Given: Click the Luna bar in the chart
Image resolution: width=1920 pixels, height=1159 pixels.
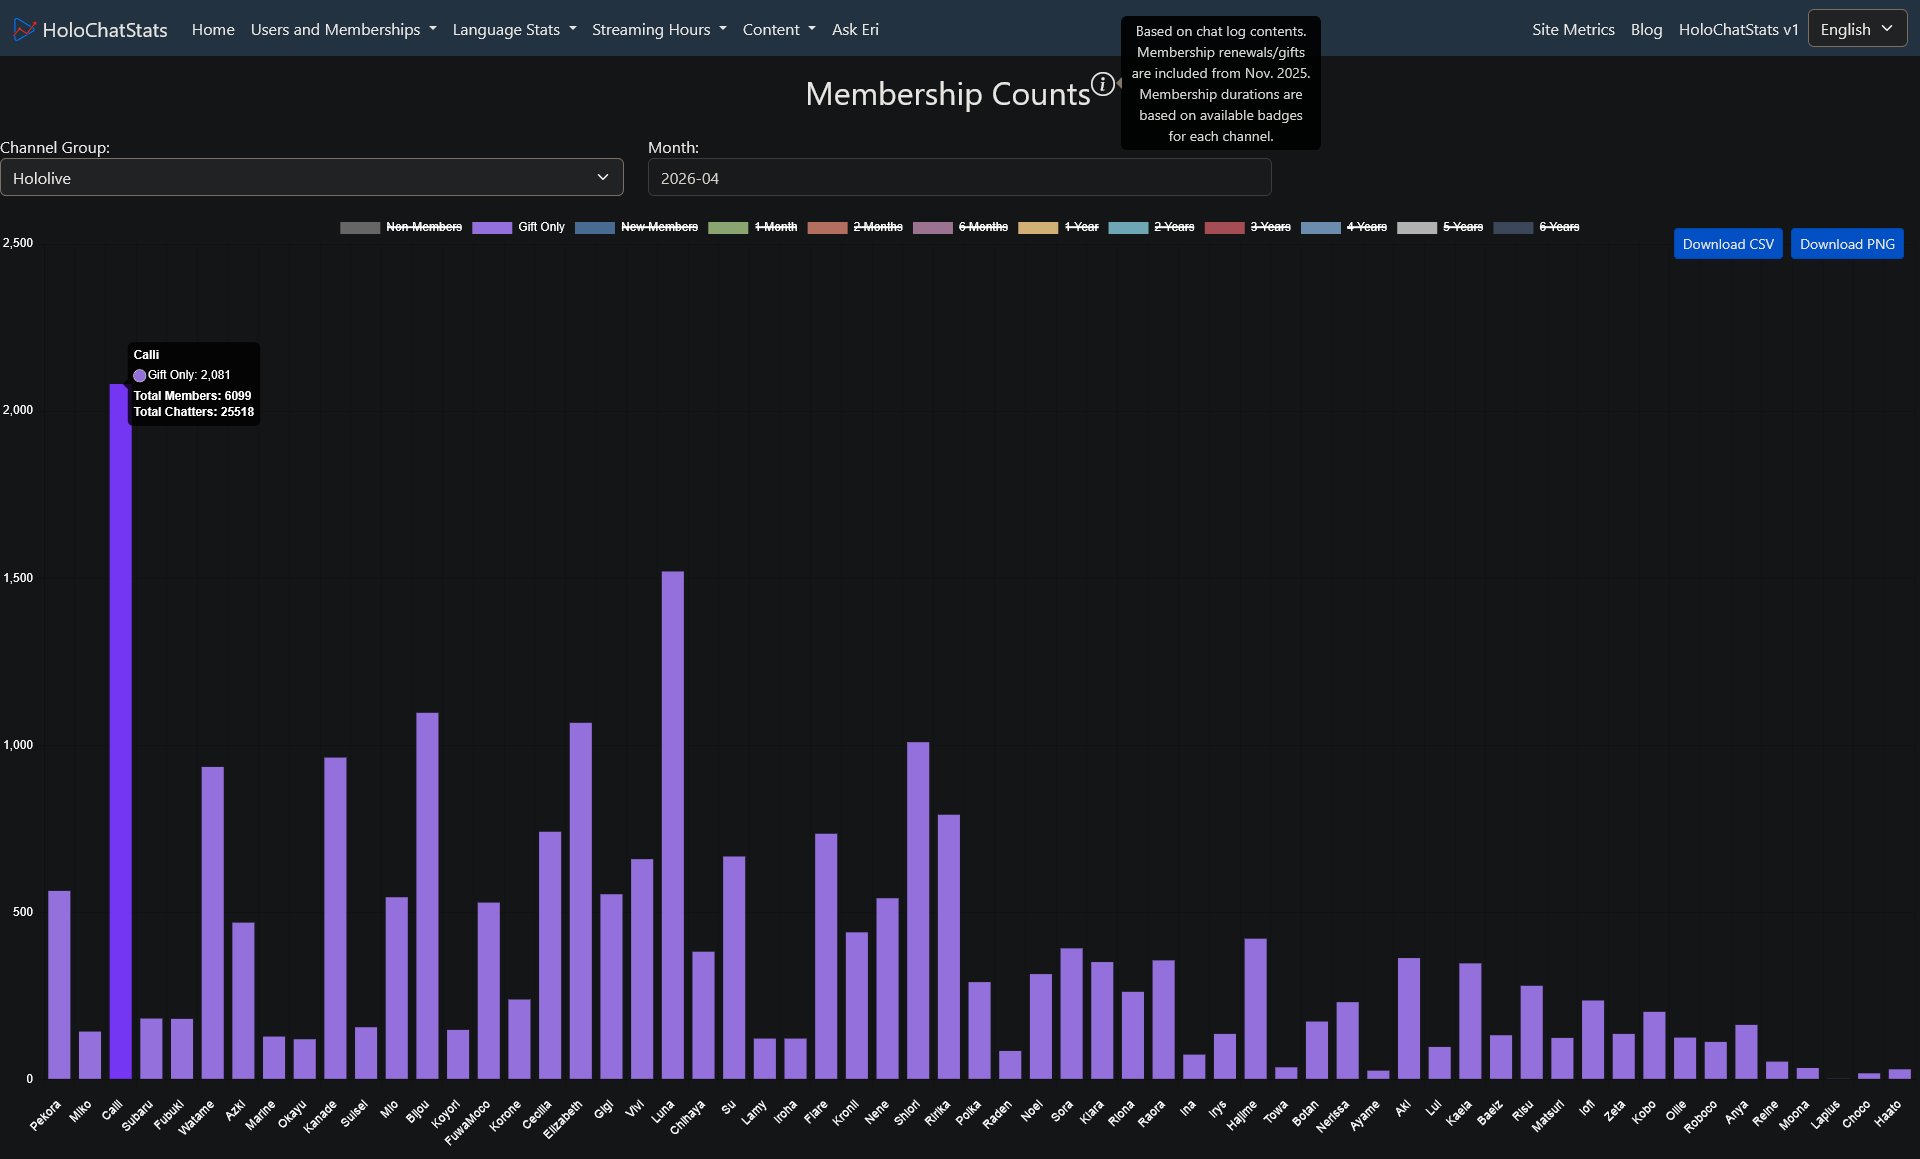Looking at the screenshot, I should click(673, 825).
